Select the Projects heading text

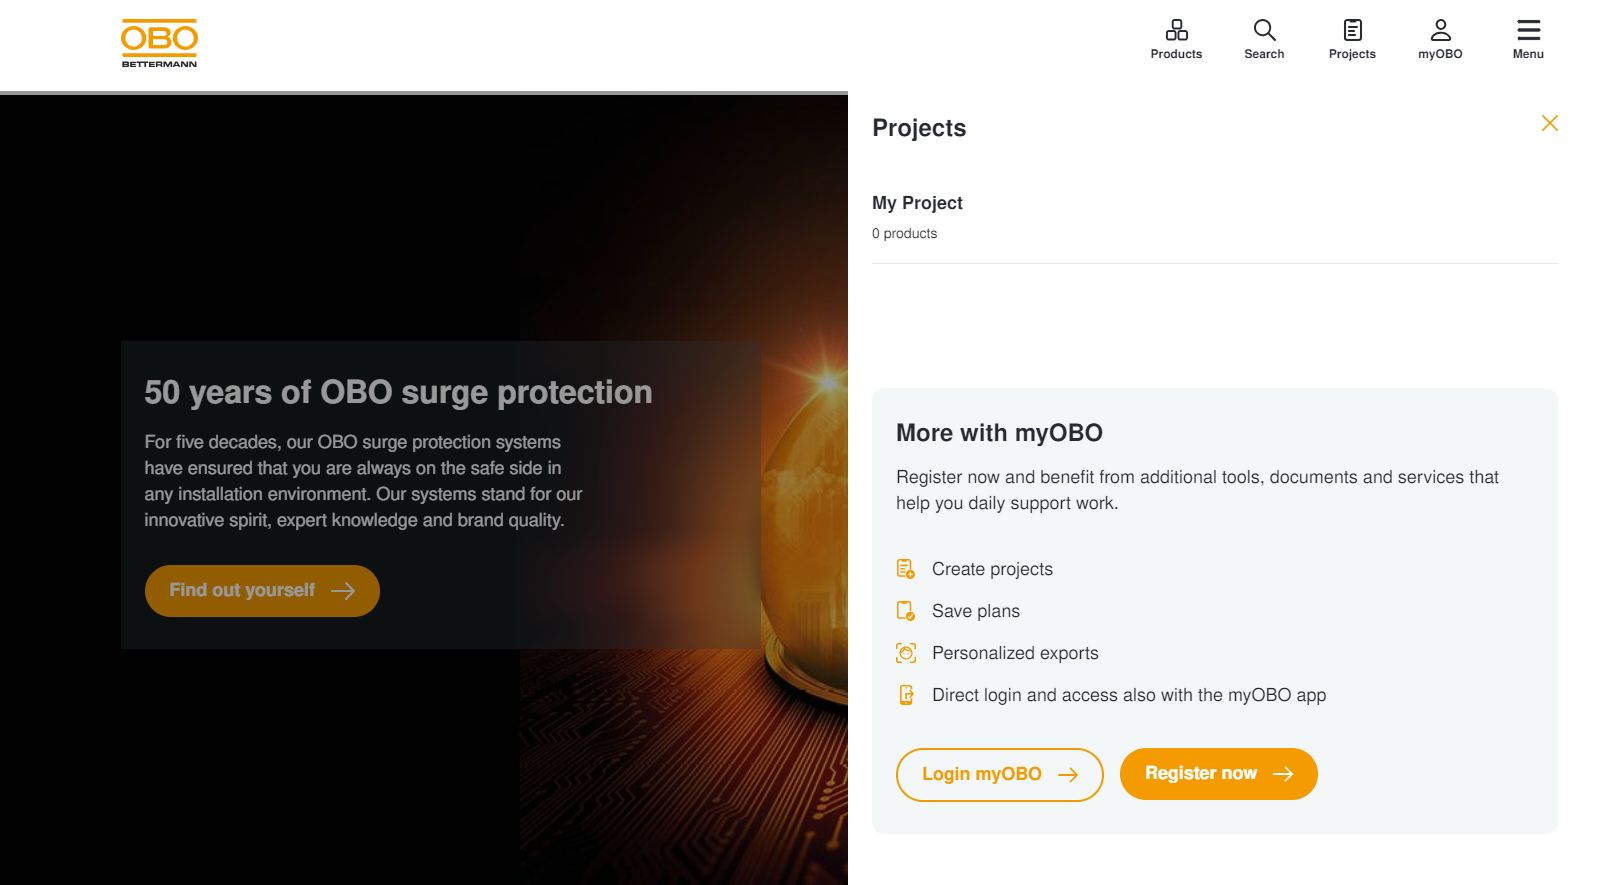(918, 128)
